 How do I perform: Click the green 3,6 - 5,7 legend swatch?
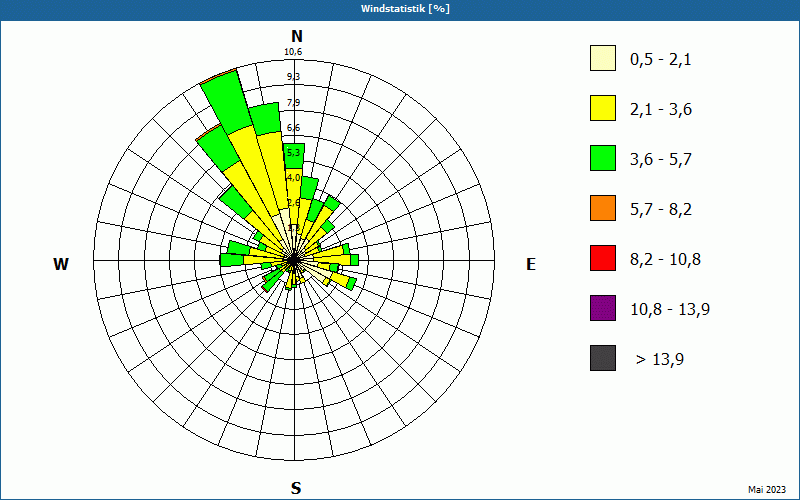pos(603,158)
